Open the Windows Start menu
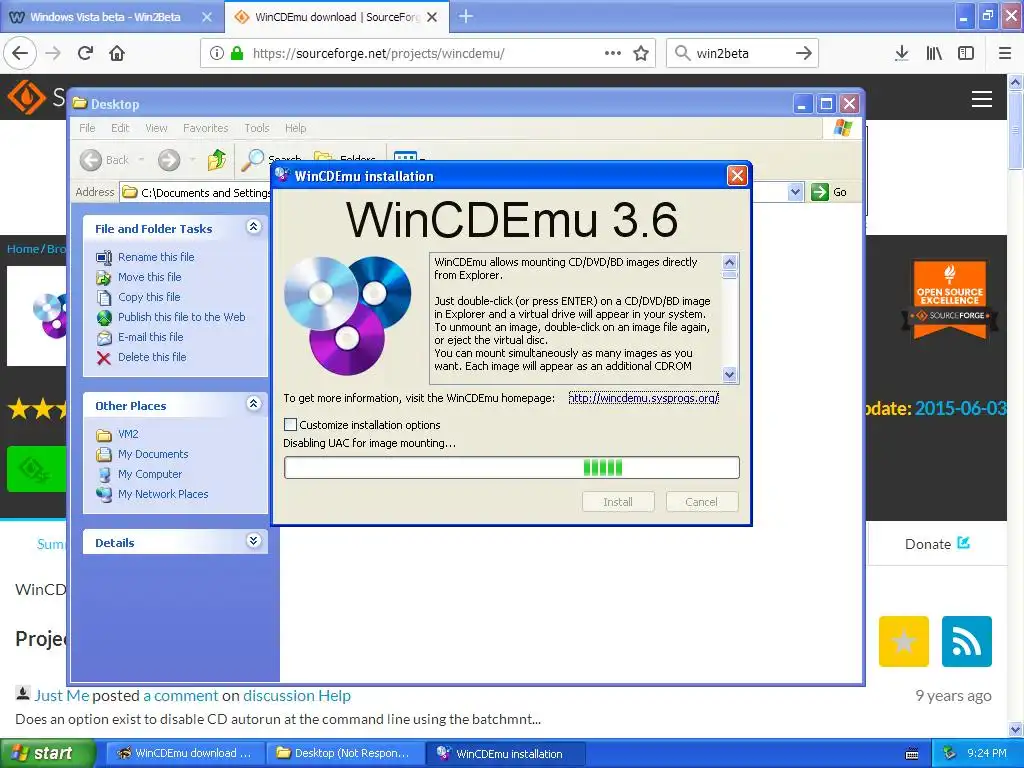1024x768 pixels. (47, 753)
